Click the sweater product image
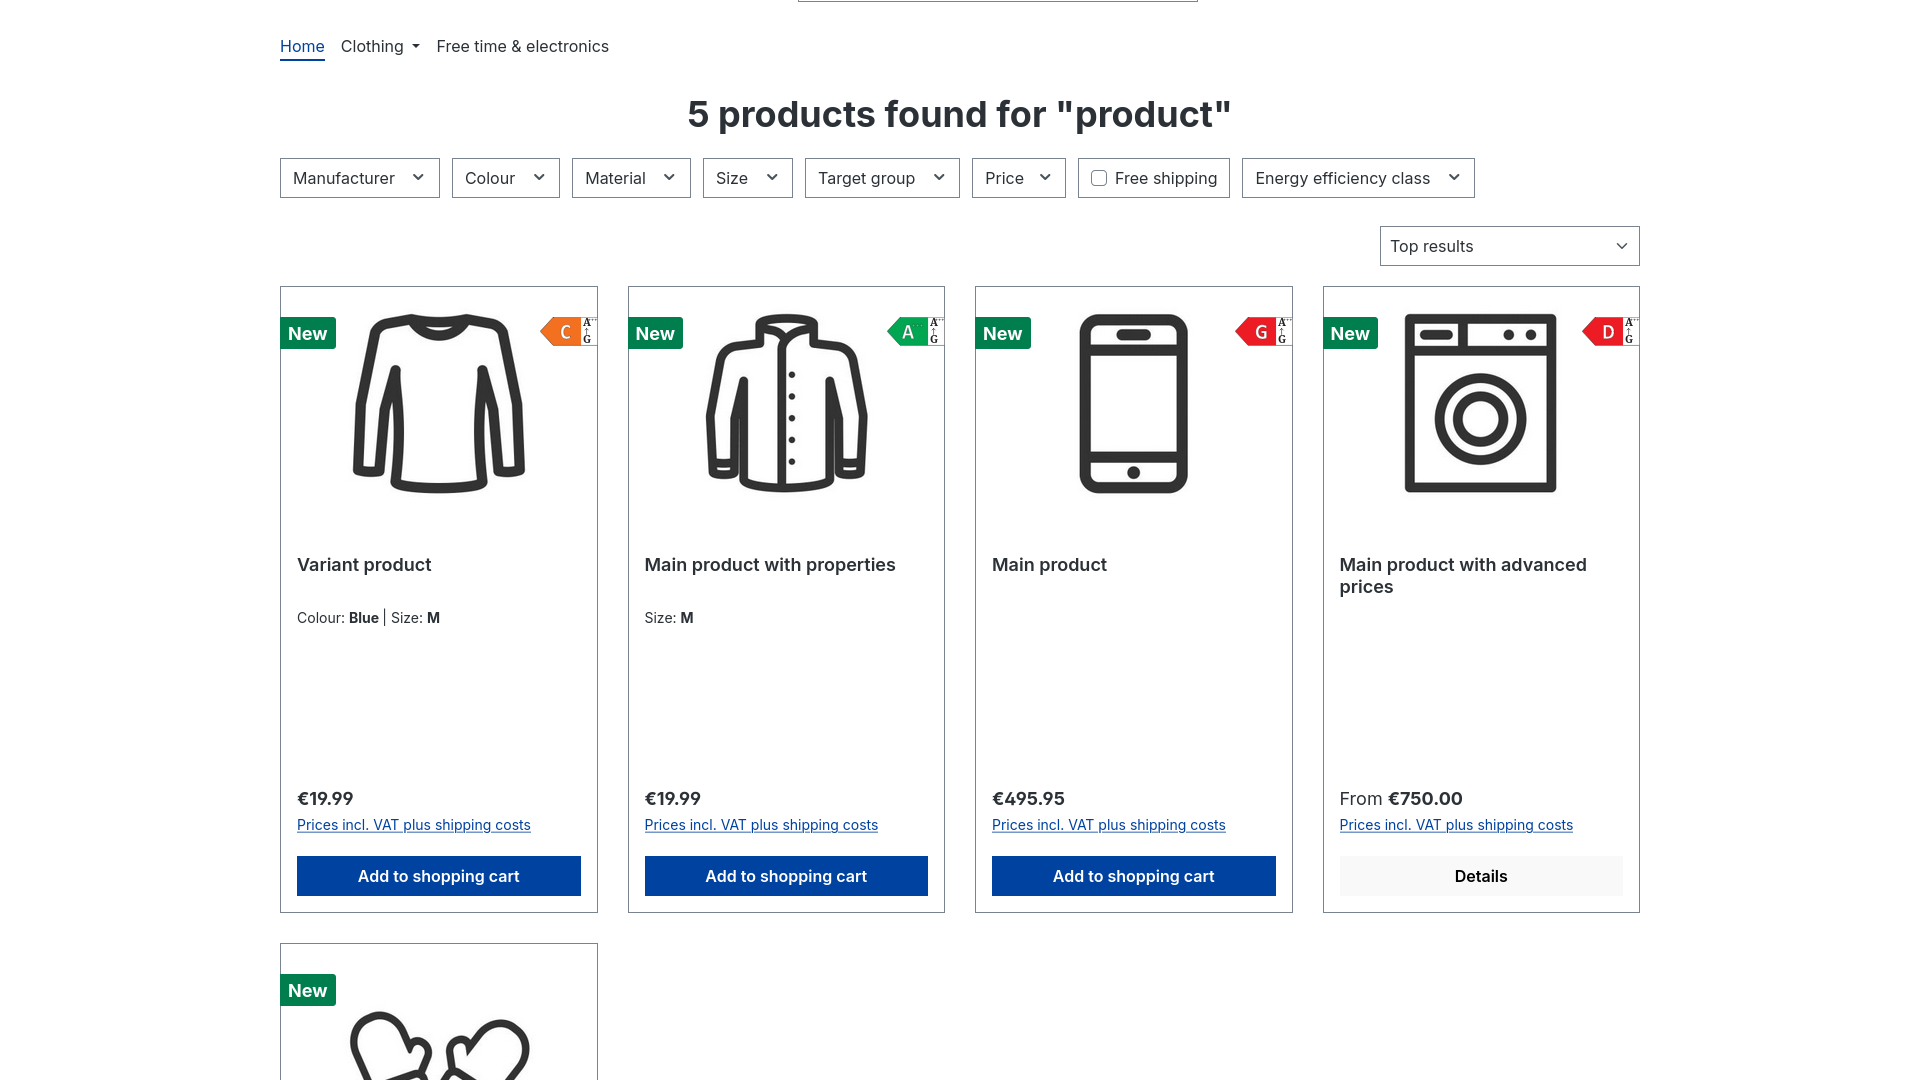 tap(438, 403)
